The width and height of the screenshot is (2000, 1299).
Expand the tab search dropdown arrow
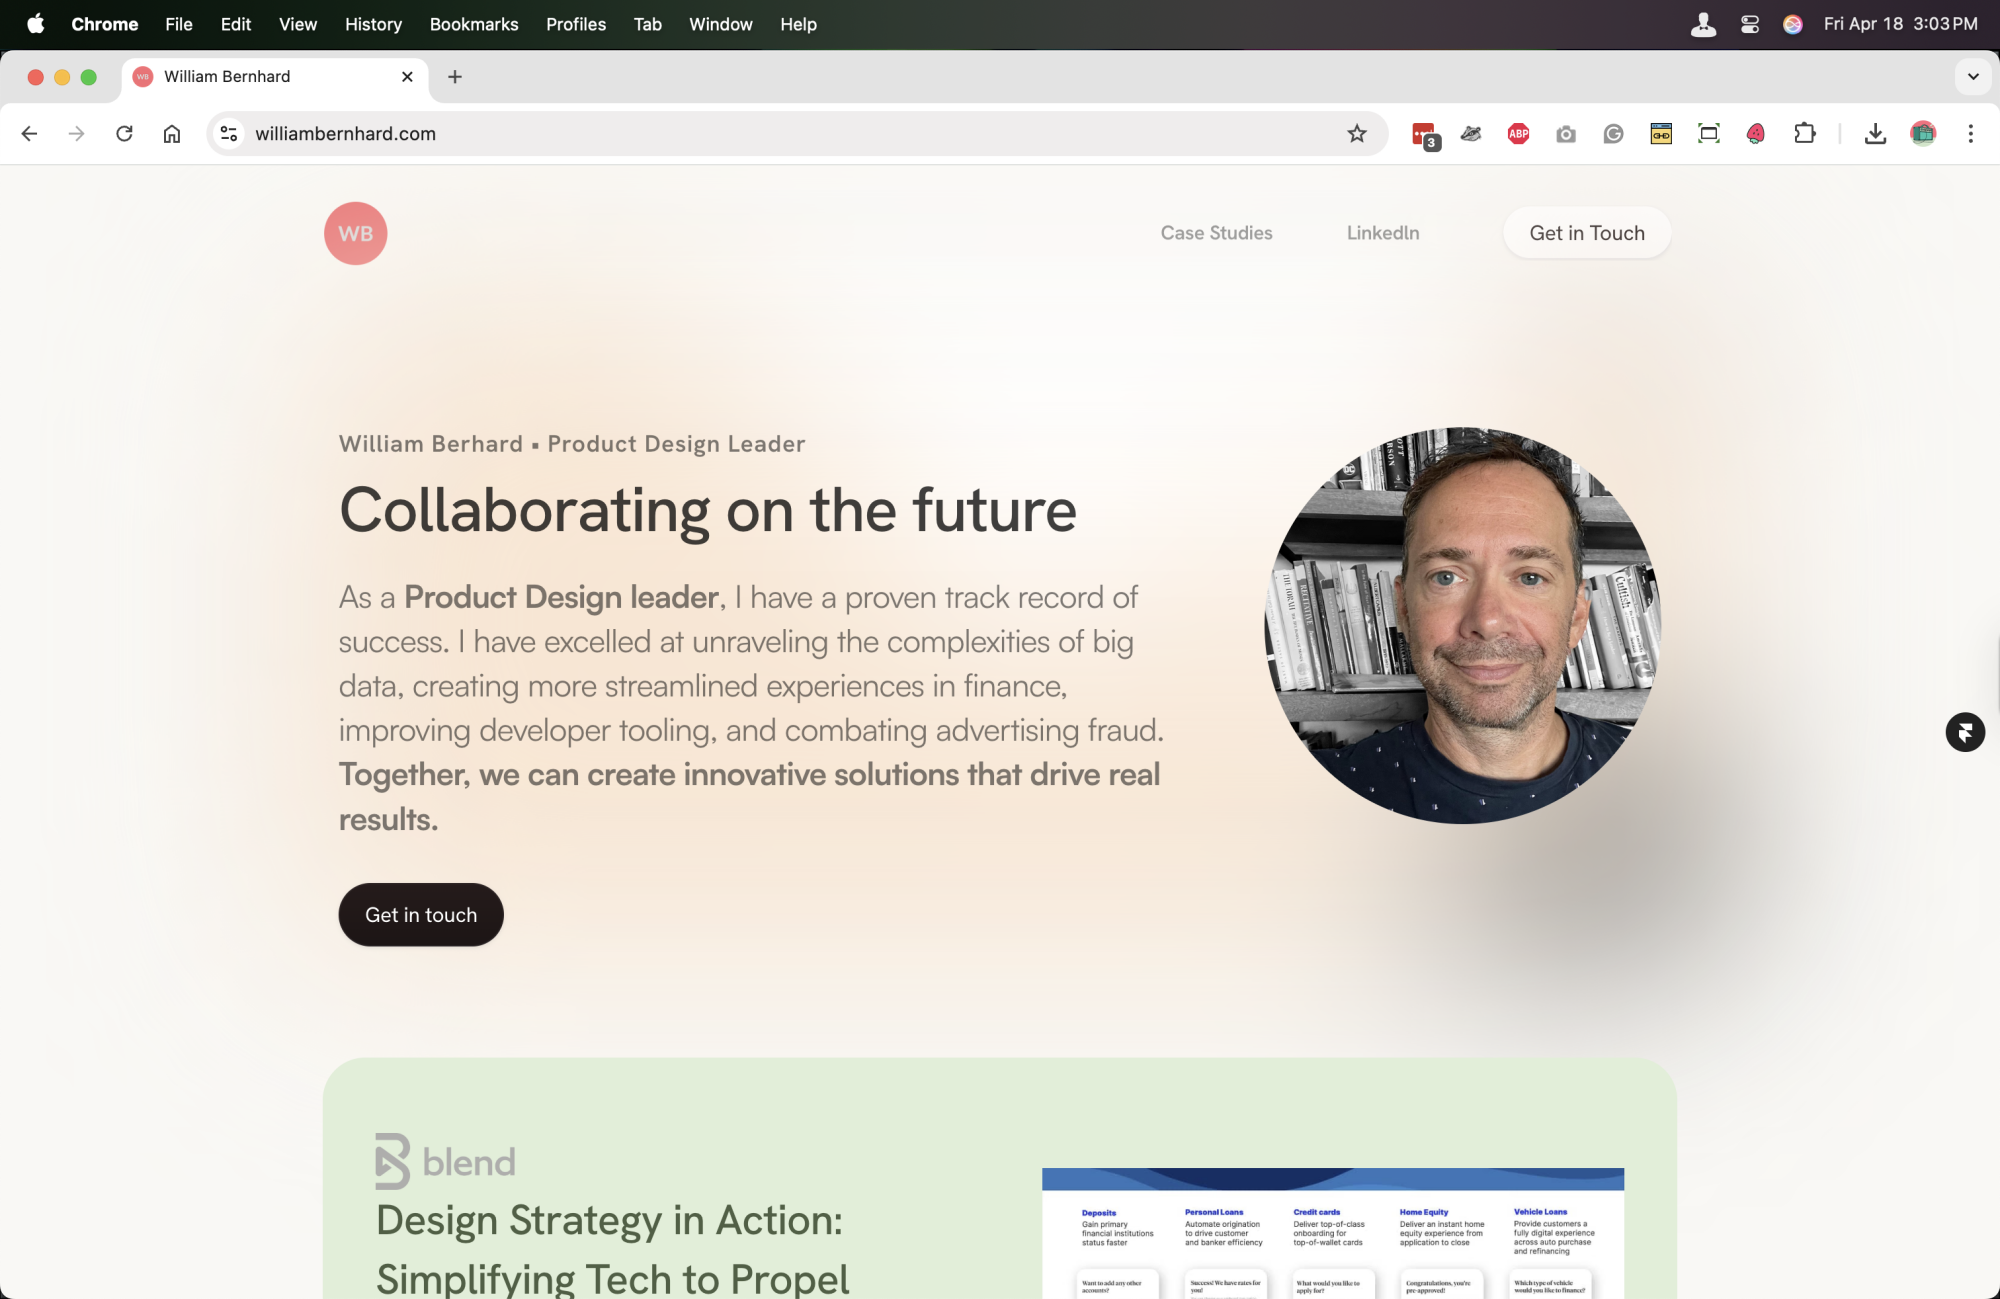point(1973,77)
